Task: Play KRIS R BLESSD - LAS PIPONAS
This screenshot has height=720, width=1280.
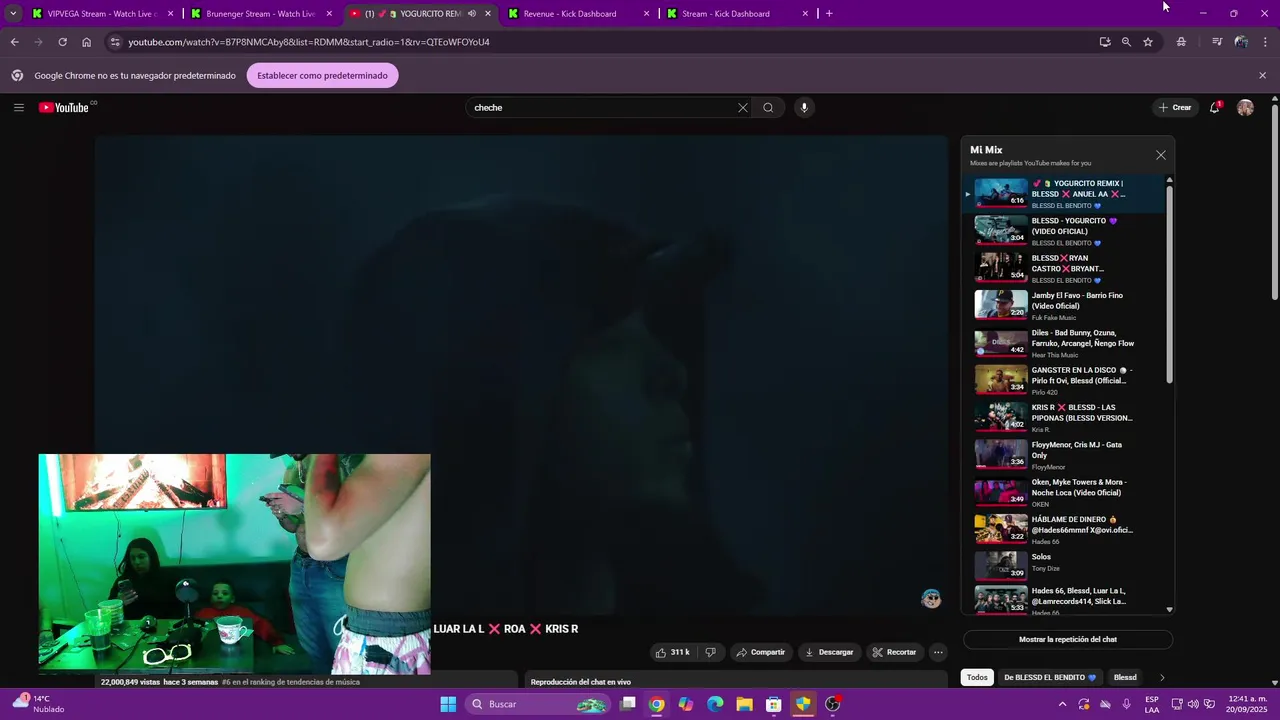Action: [x=1064, y=418]
